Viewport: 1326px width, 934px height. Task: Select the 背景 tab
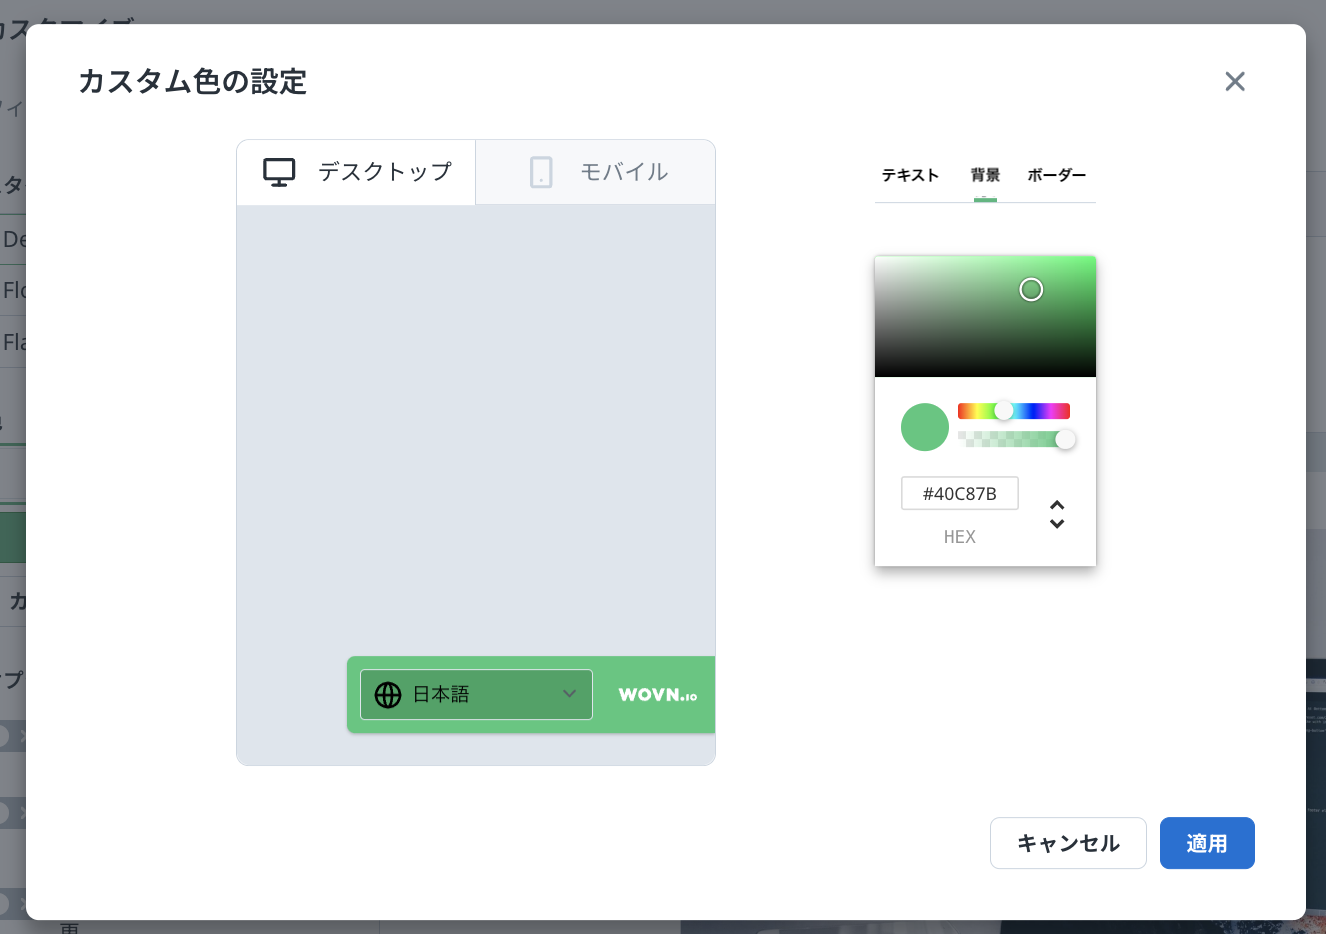click(x=985, y=175)
